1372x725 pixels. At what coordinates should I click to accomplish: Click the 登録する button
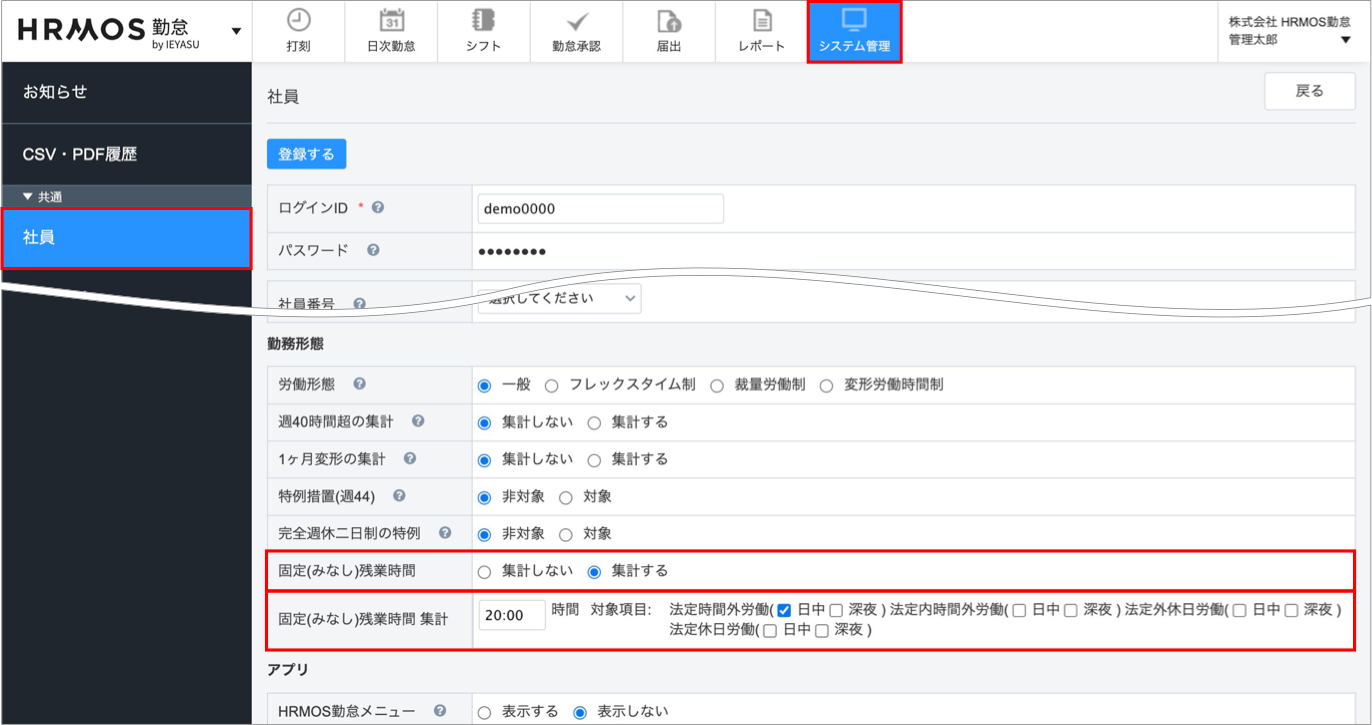point(306,154)
